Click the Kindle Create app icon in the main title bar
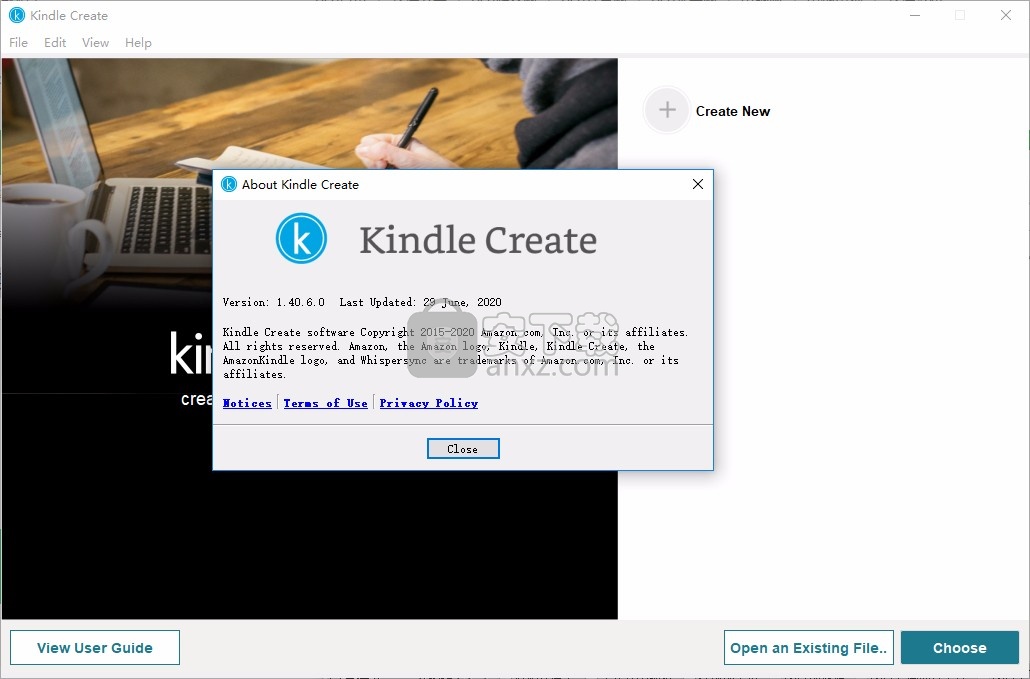Screen dimensions: 1030x679 click(x=16, y=15)
